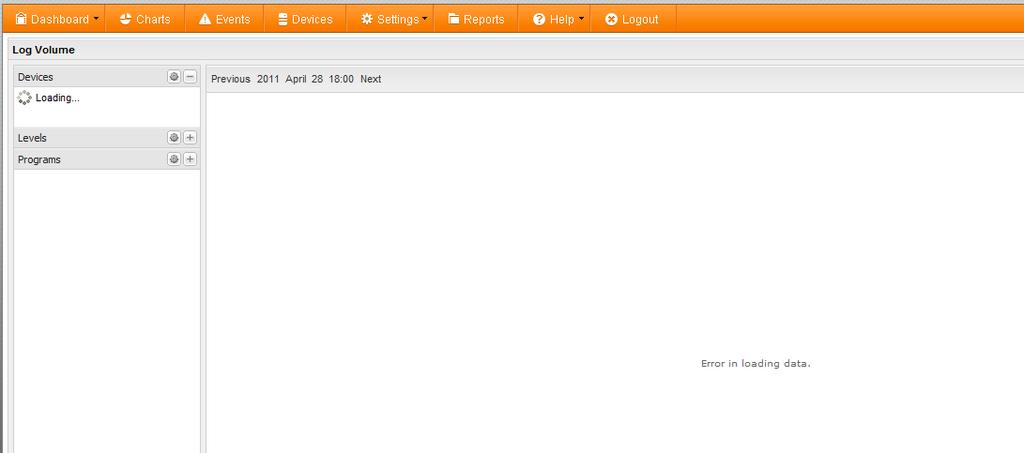Select the day 28 in date navigator
The height and width of the screenshot is (453, 1024).
coord(317,79)
